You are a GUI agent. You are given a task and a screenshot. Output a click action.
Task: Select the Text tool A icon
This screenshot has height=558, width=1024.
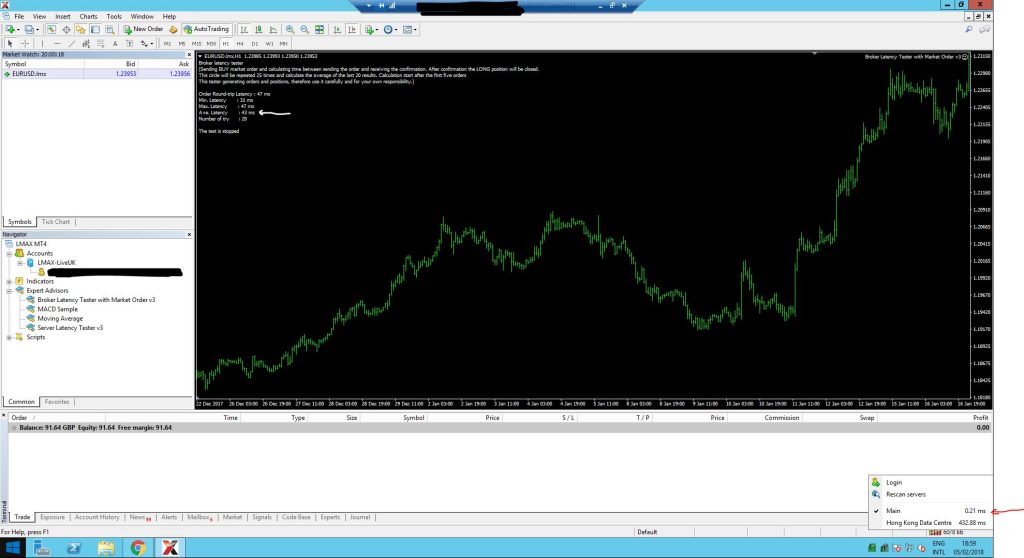(115, 44)
